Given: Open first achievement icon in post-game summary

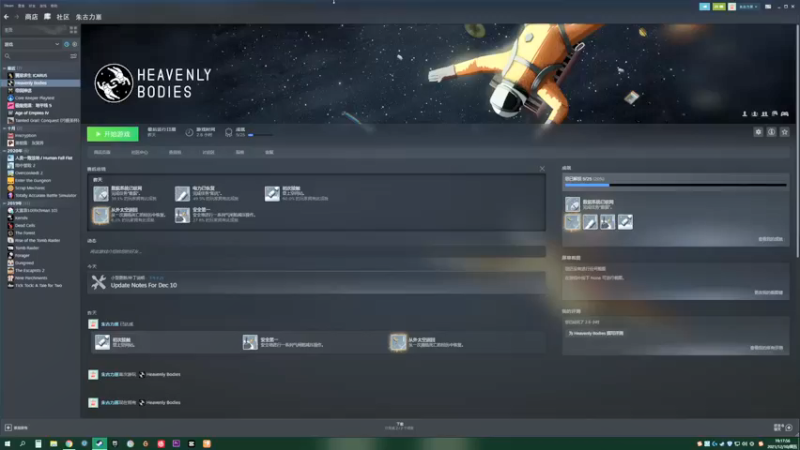Looking at the screenshot, I should pyautogui.click(x=101, y=193).
